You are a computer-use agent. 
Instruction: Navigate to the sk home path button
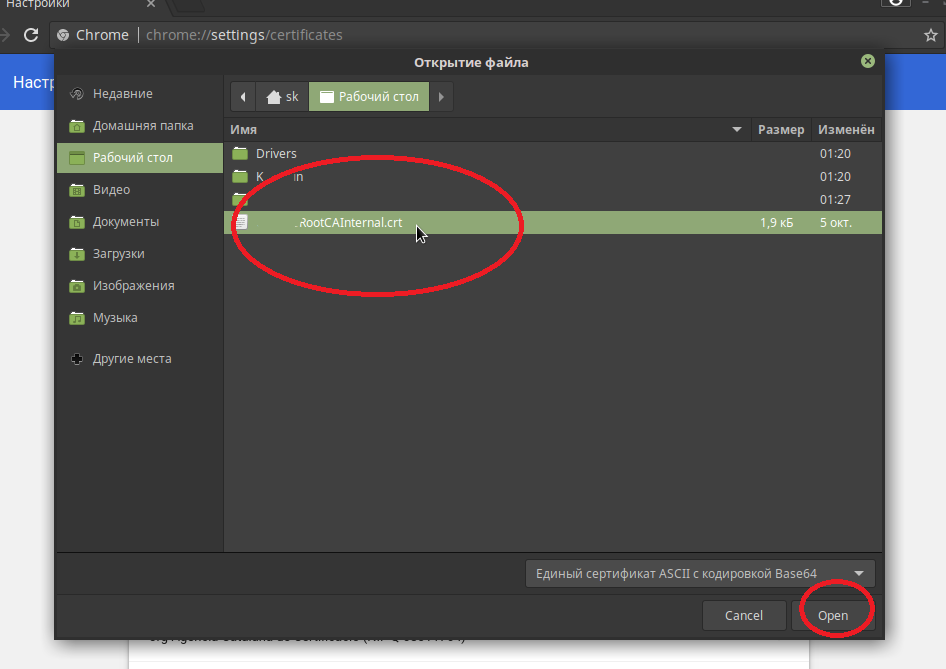(282, 97)
